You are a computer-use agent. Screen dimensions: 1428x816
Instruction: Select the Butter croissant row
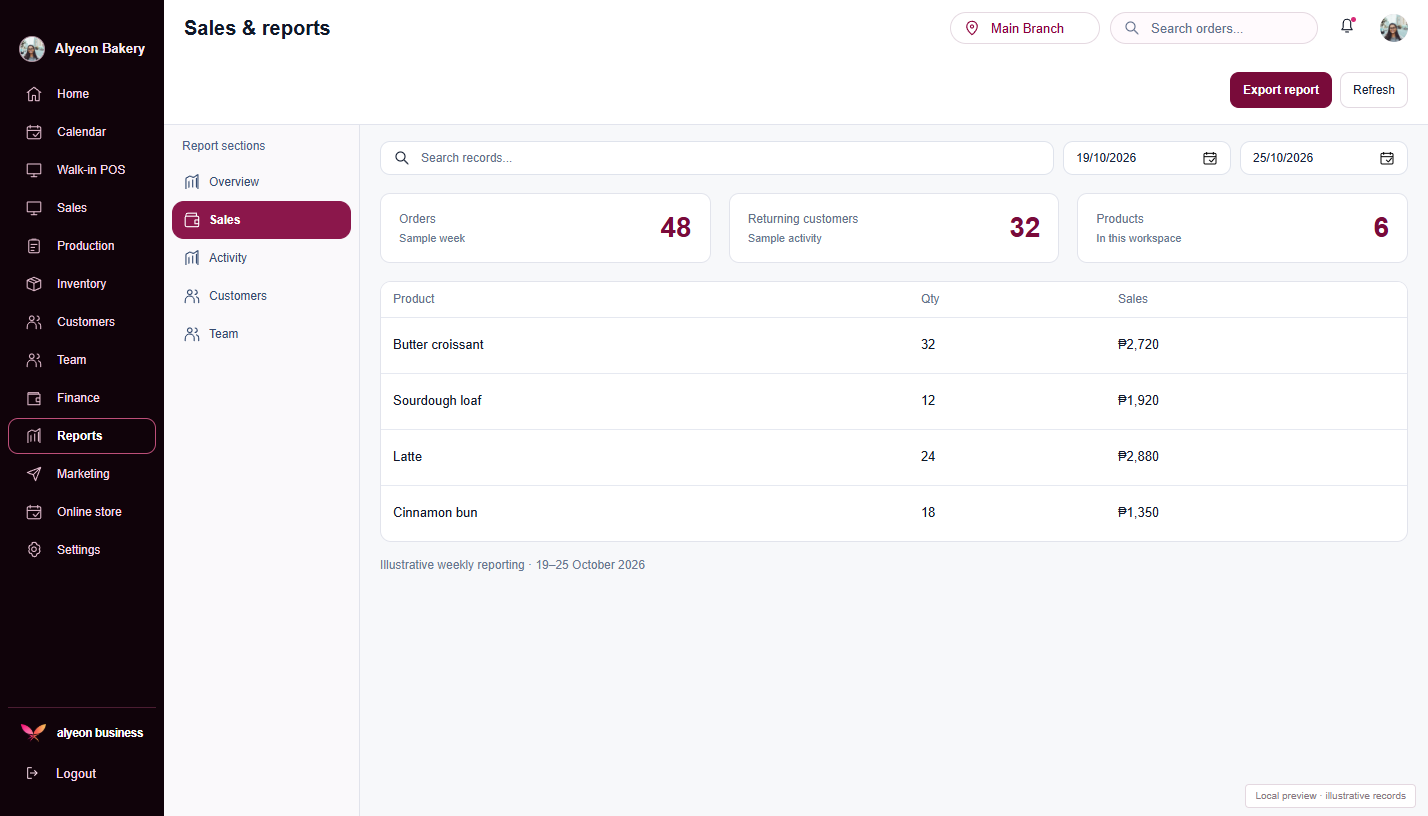[x=894, y=345]
